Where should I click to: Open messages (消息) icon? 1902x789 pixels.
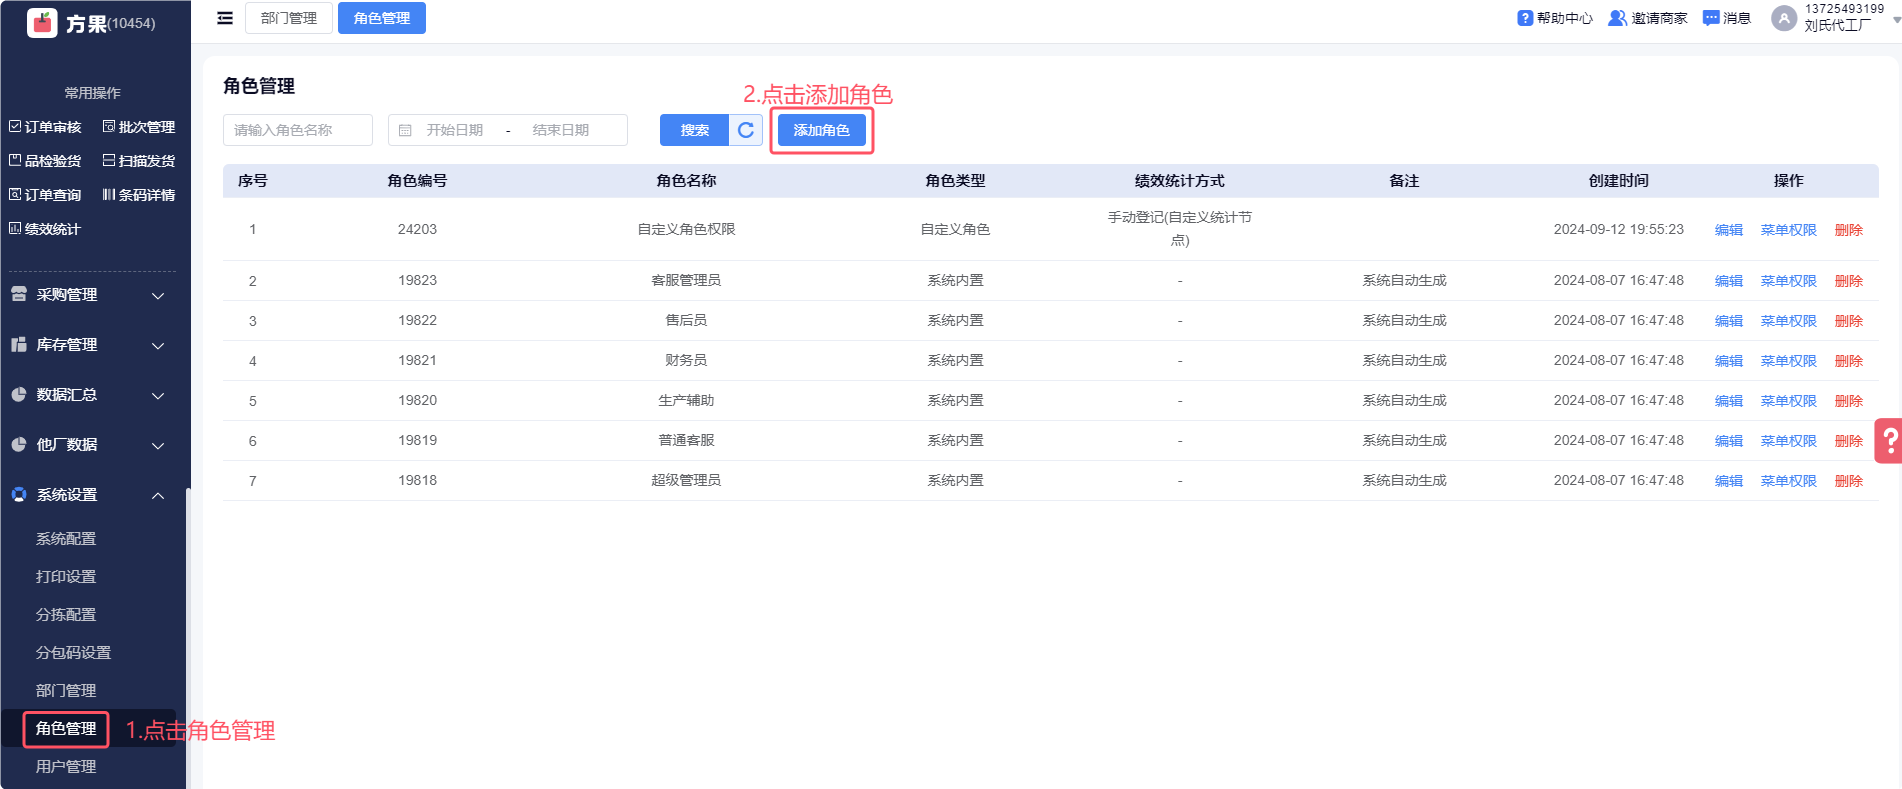(1711, 18)
